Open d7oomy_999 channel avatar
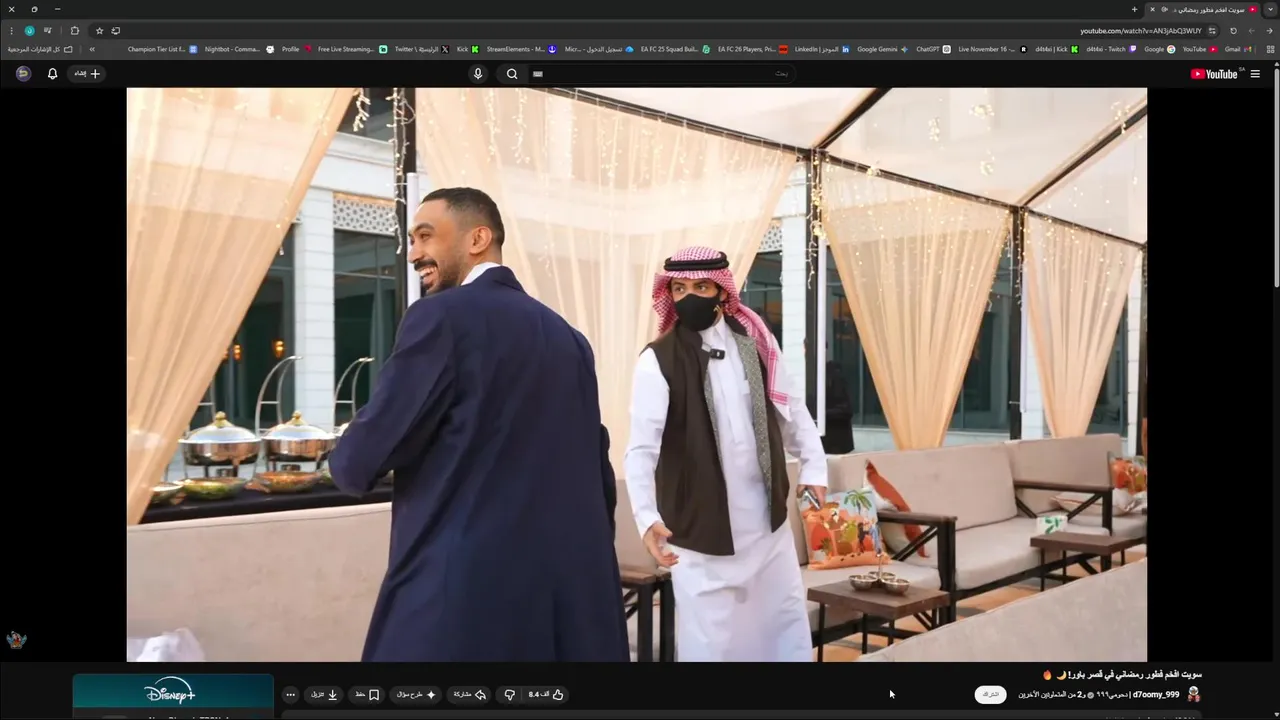The width and height of the screenshot is (1280, 720). pyautogui.click(x=1193, y=694)
